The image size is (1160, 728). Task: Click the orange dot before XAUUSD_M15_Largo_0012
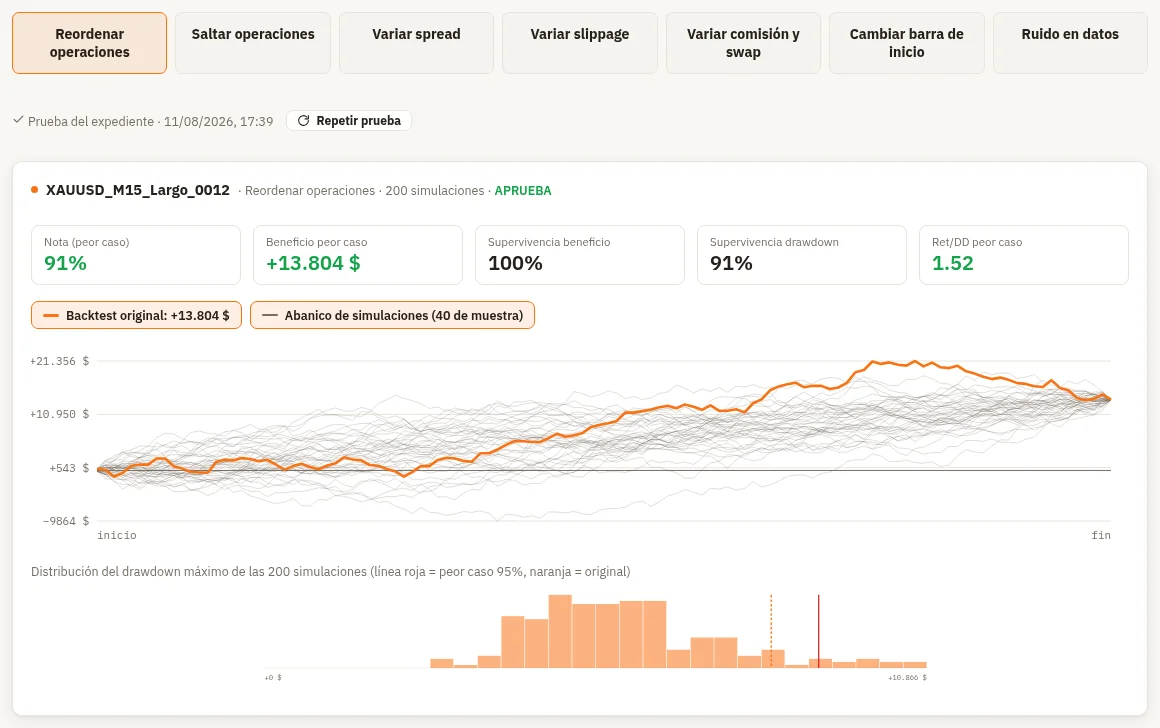point(34,190)
